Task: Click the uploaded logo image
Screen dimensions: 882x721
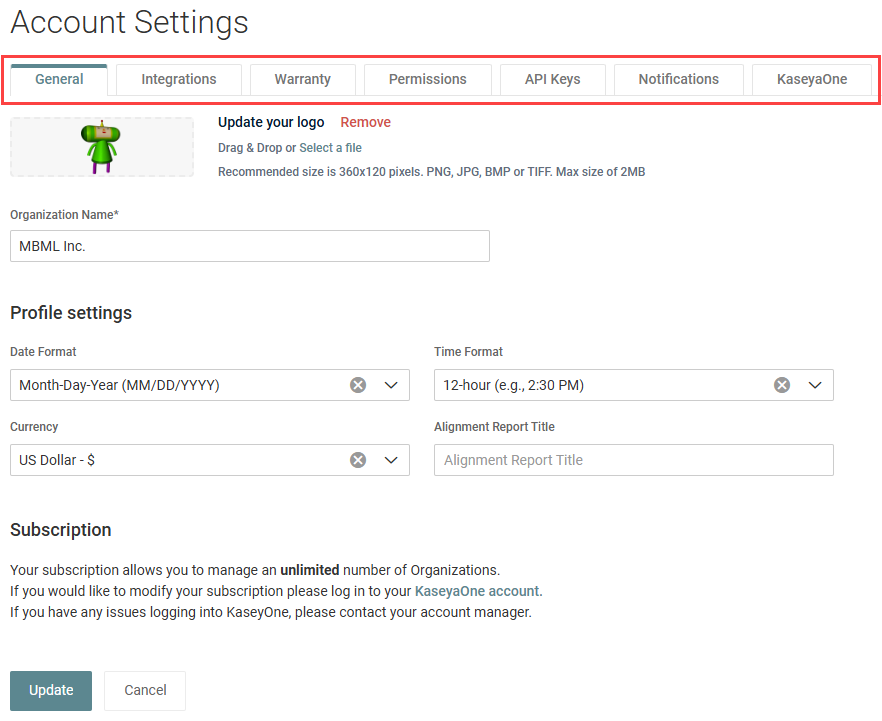Action: click(x=101, y=147)
